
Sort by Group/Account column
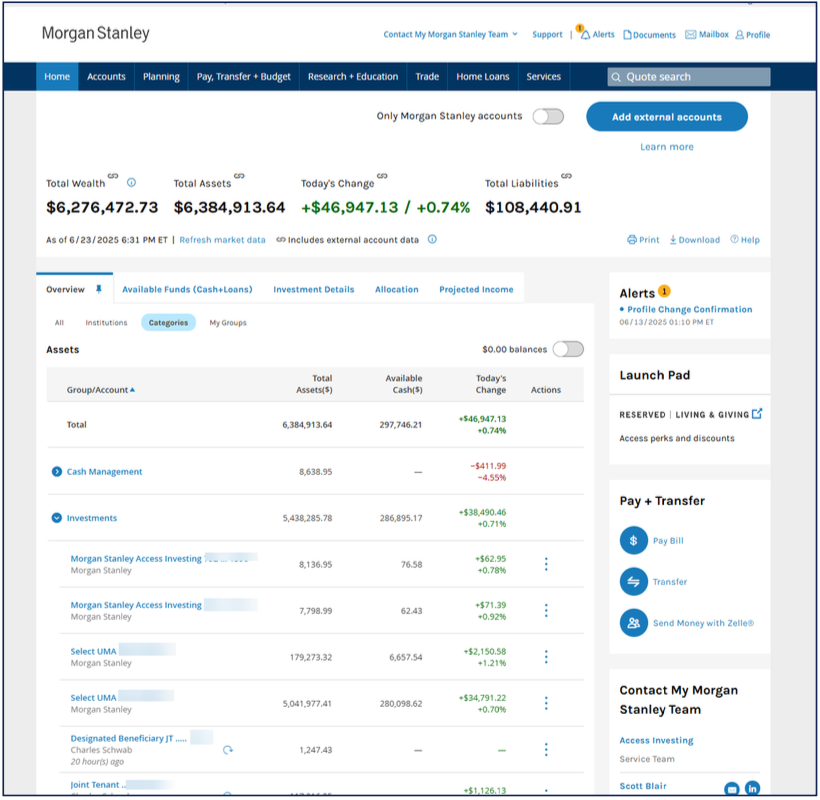tap(100, 390)
